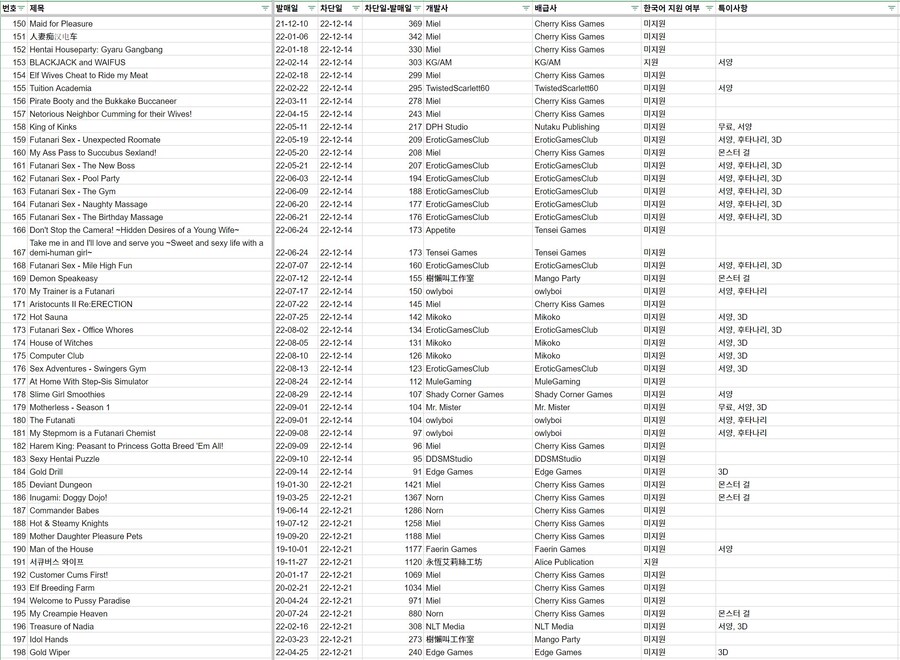Select the 'Nutaku Publishing' publisher cell
Image resolution: width=900 pixels, height=660 pixels.
[587, 127]
